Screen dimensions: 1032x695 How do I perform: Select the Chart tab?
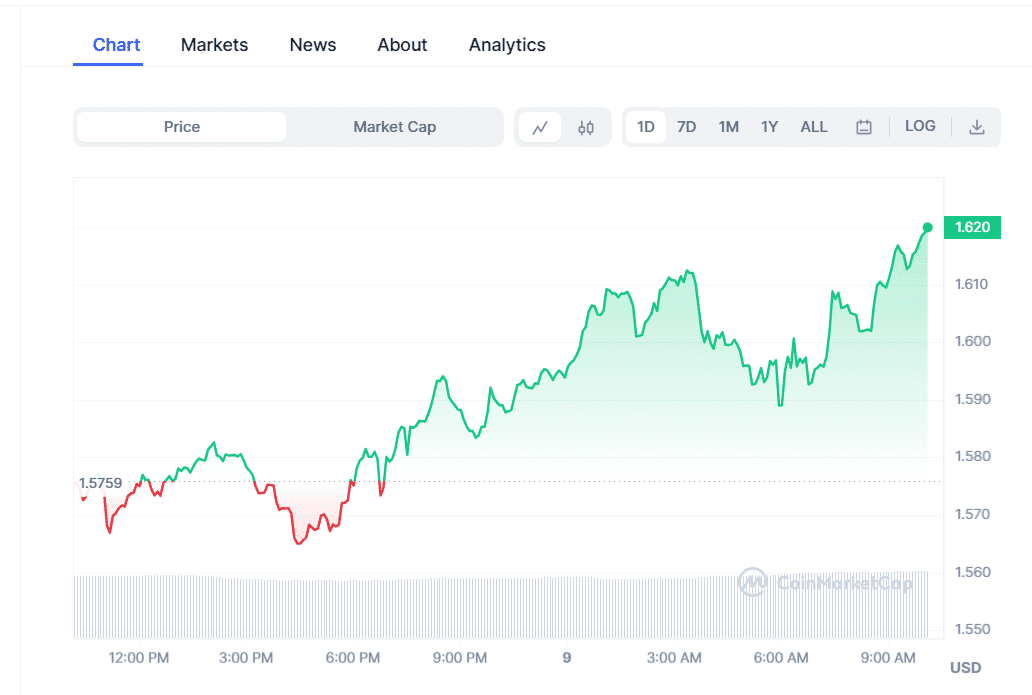116,45
